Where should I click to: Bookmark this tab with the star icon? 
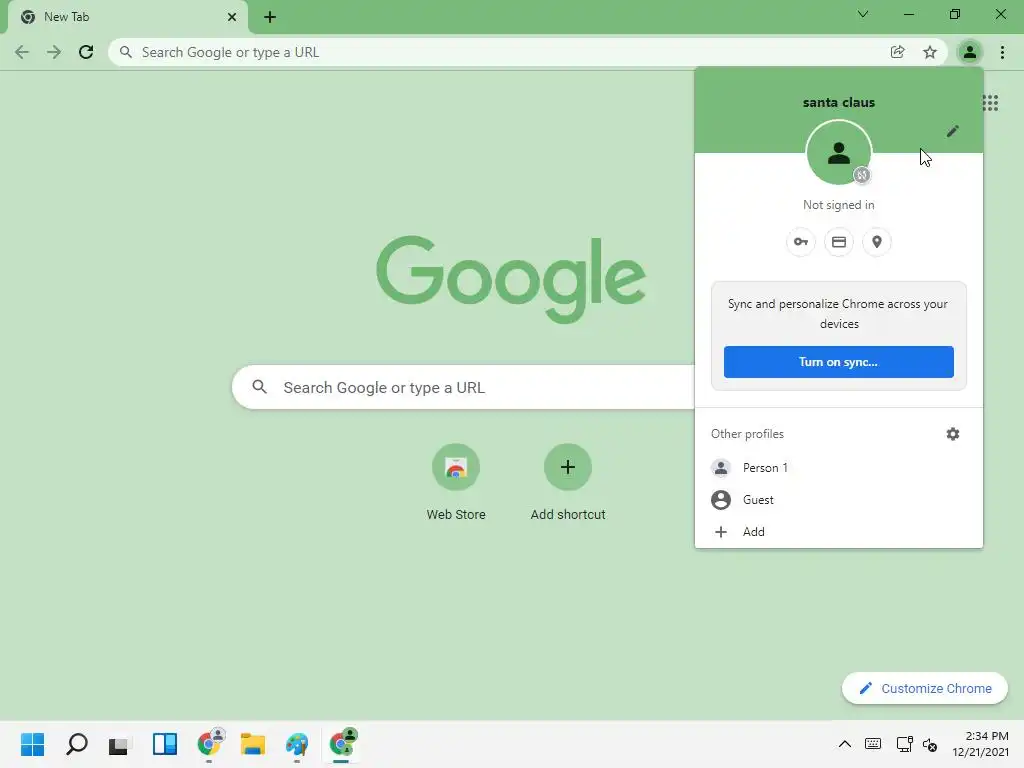pos(930,52)
